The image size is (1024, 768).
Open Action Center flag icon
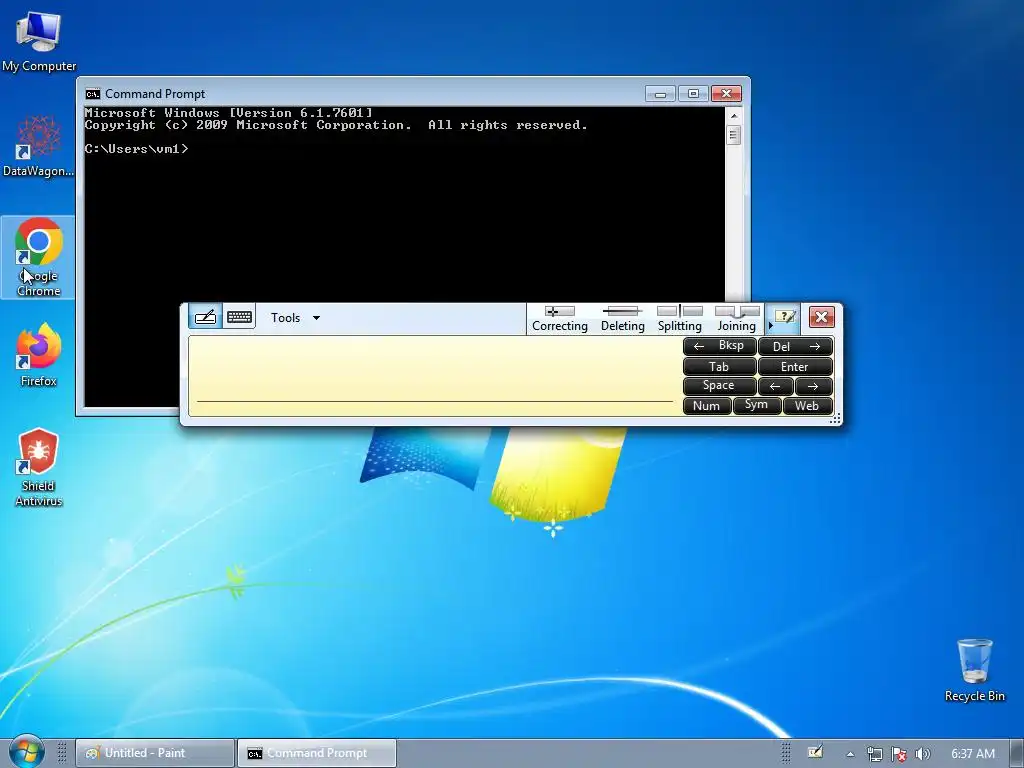click(x=899, y=754)
